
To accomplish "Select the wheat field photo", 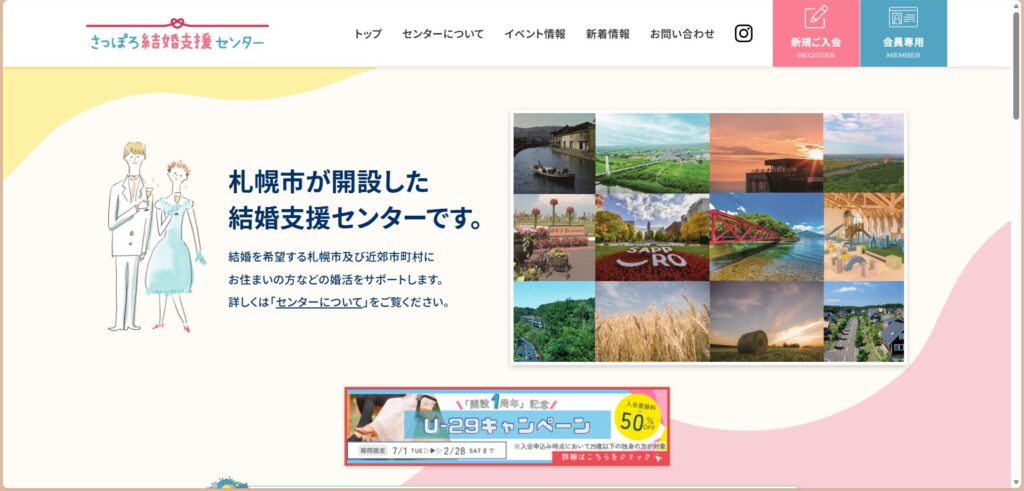I will pyautogui.click(x=652, y=322).
